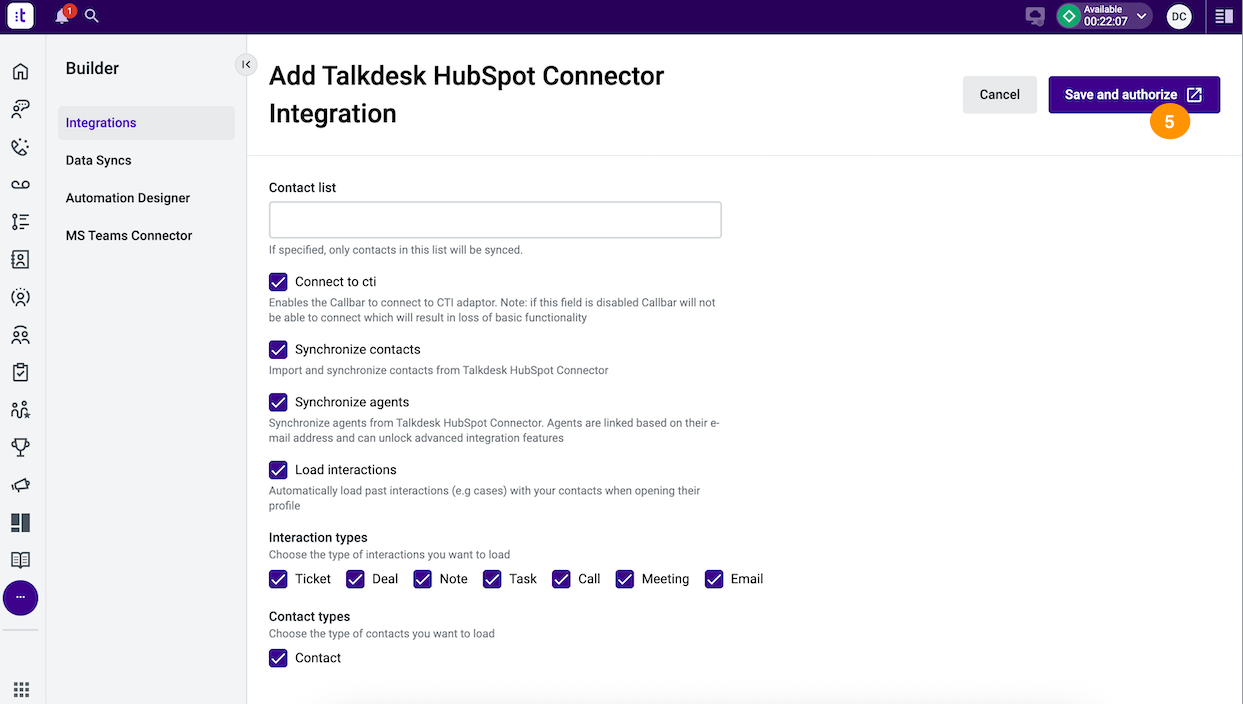Screen dimensions: 1243x704
Task: Open the Trophy gamification icon
Action: (20, 447)
